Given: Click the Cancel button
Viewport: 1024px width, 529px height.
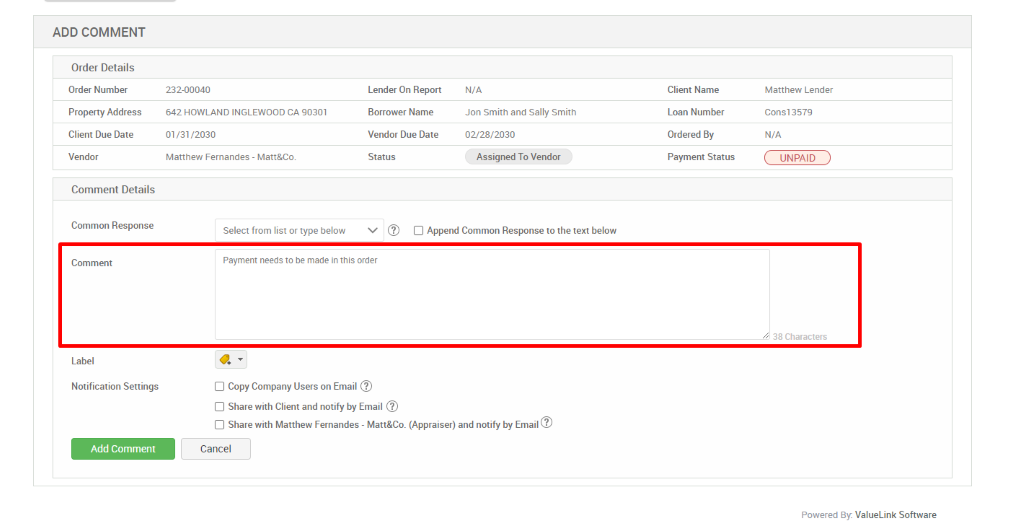Looking at the screenshot, I should tap(216, 449).
